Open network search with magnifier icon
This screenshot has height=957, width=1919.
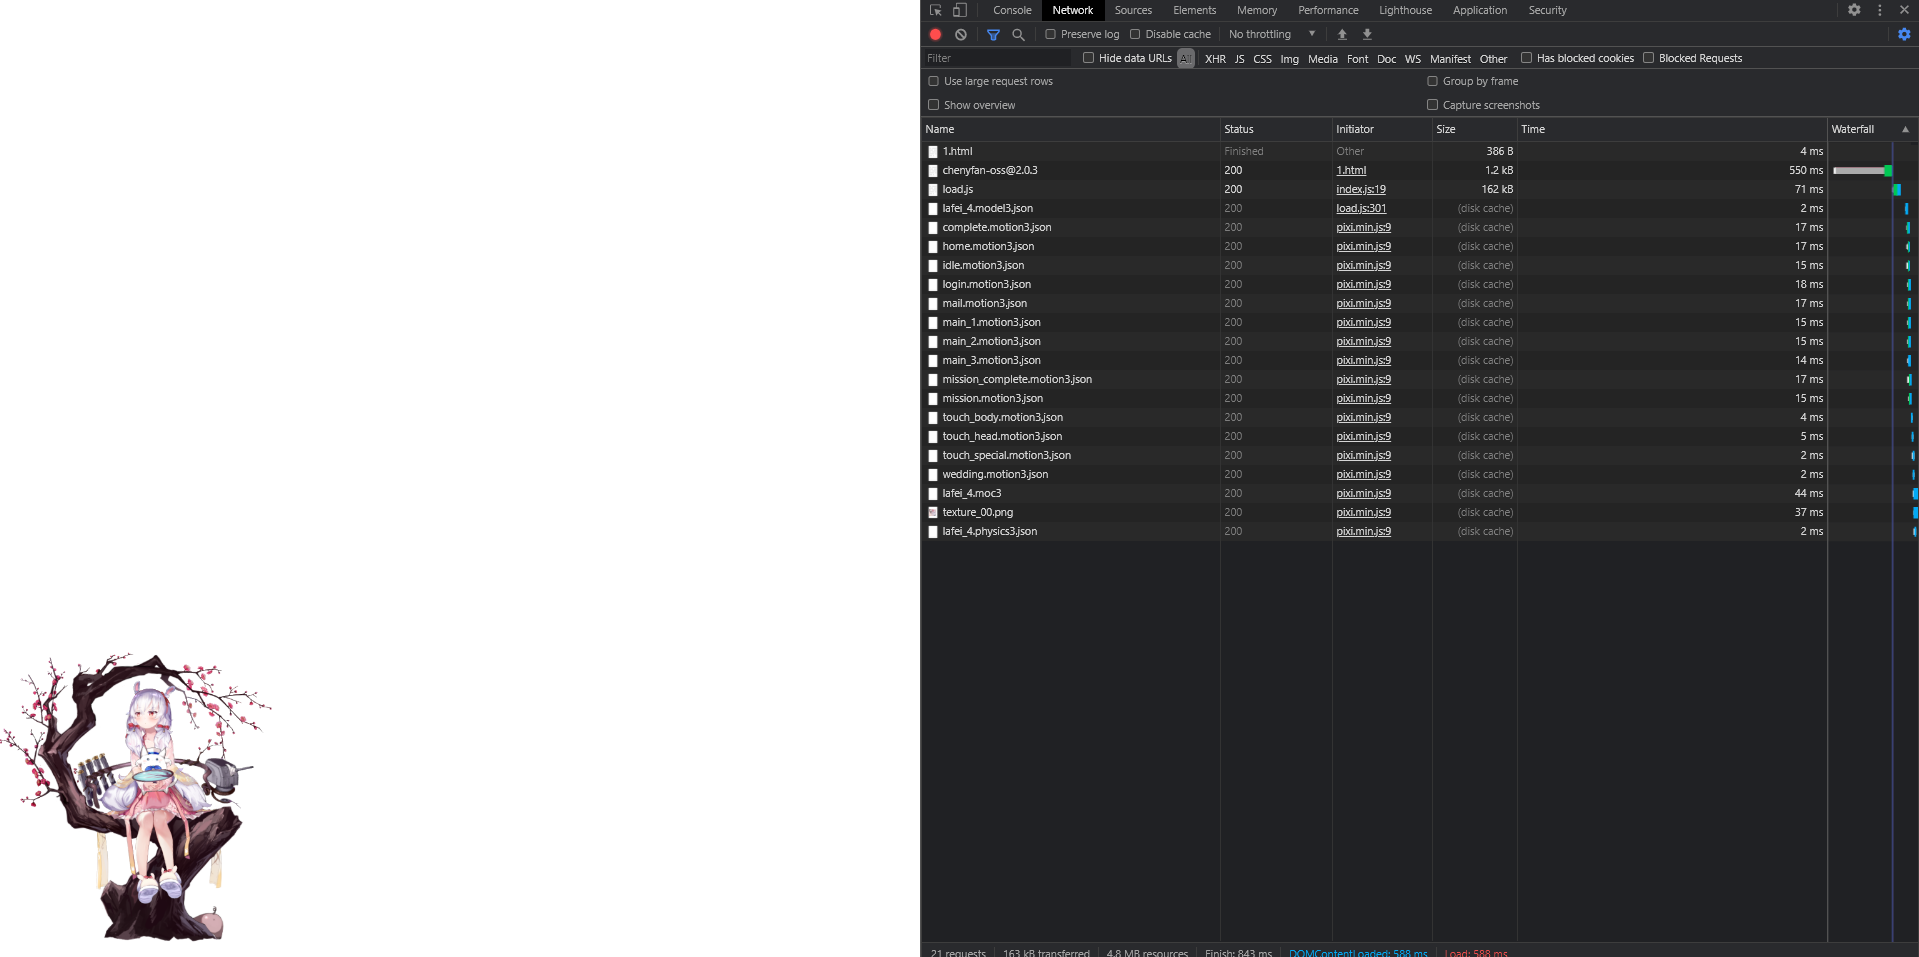coord(1018,34)
